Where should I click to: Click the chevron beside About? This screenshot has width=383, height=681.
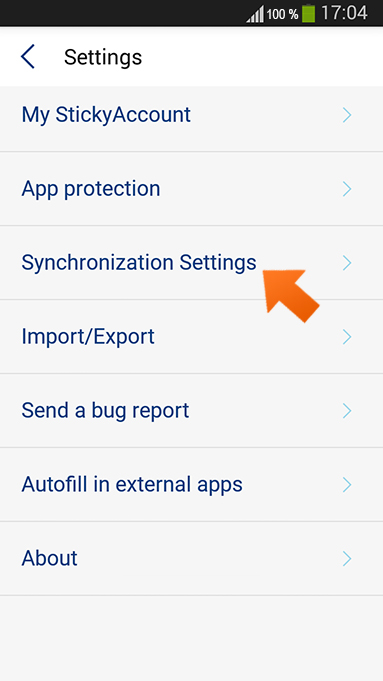pyautogui.click(x=347, y=559)
